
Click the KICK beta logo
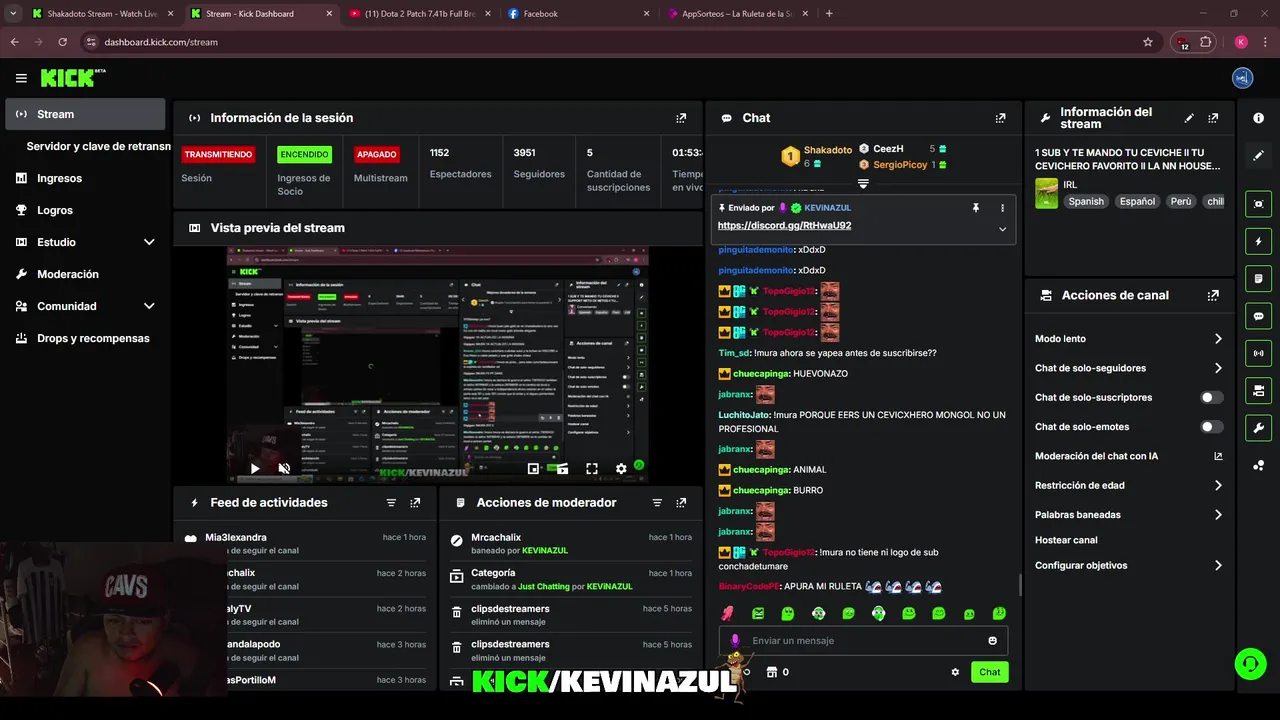pyautogui.click(x=73, y=78)
